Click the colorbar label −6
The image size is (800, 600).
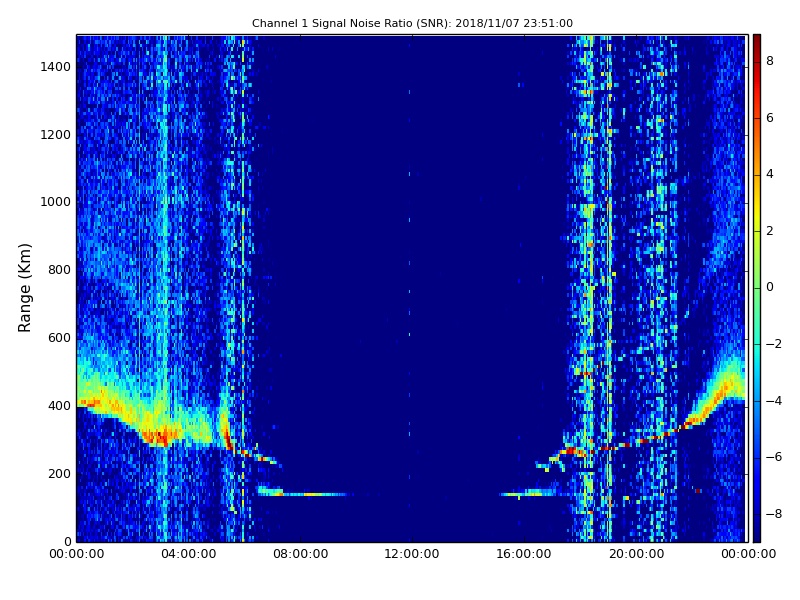point(774,457)
